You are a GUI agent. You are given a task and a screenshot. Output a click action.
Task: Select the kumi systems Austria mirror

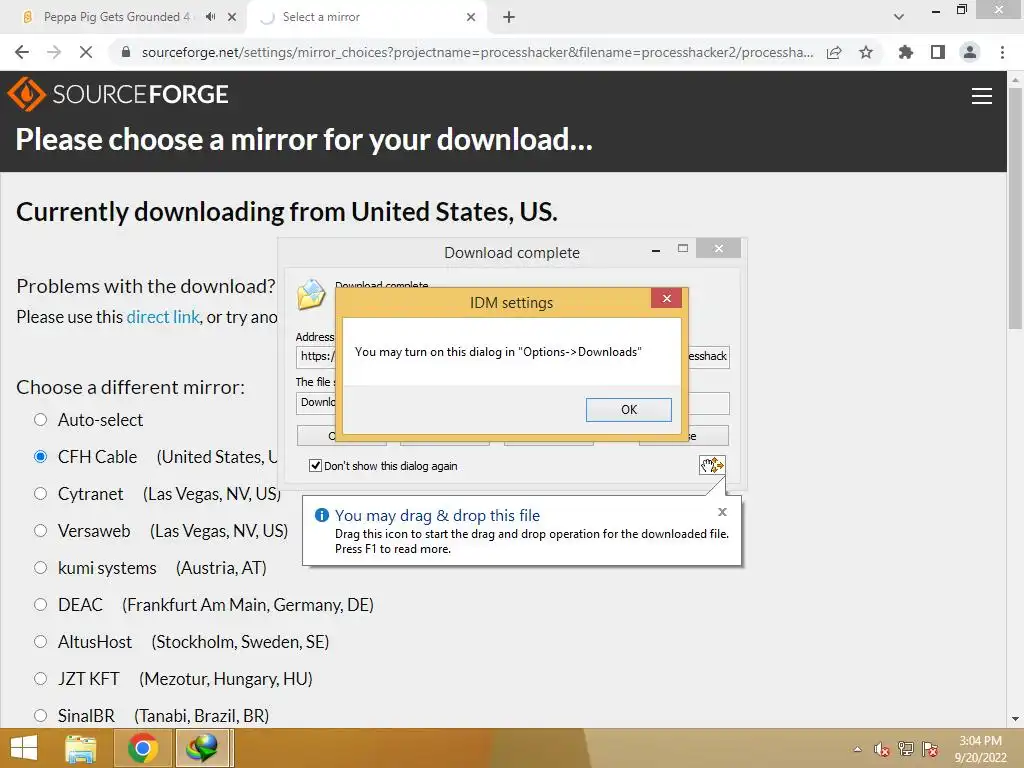40,568
